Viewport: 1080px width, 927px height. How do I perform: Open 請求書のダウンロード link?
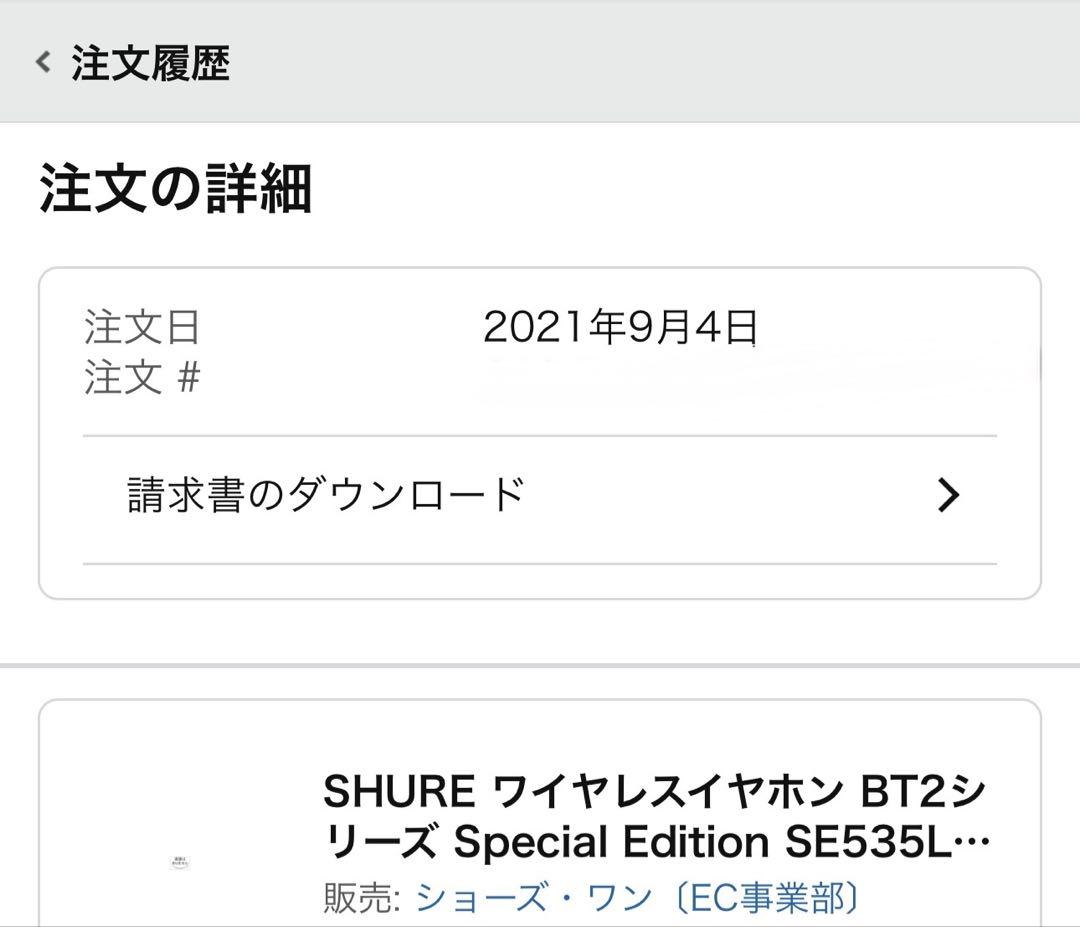click(322, 491)
